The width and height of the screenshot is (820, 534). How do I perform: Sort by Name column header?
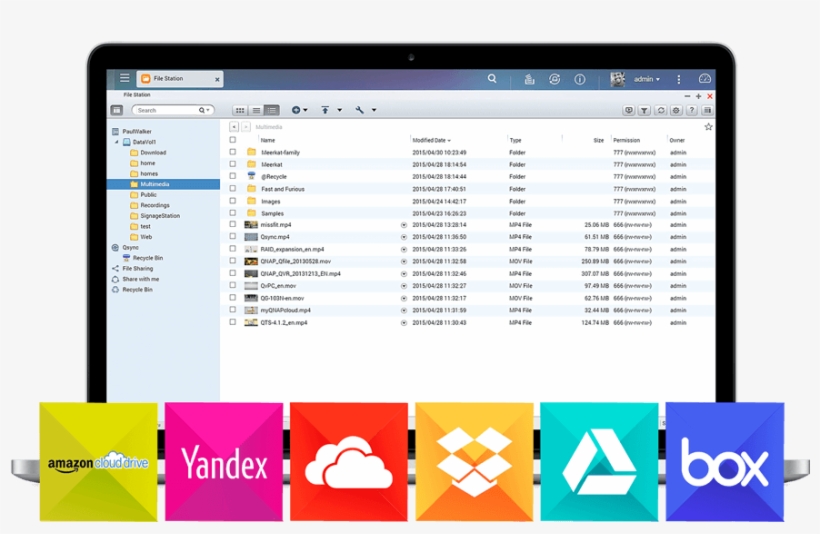click(x=268, y=140)
